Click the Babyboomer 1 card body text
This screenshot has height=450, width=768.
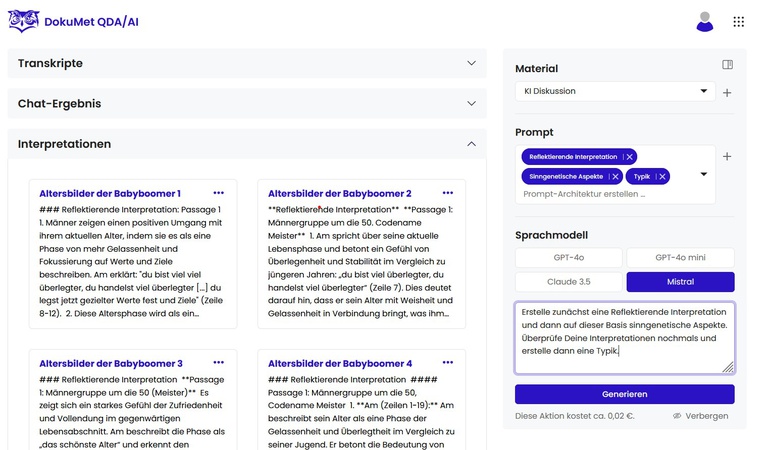pyautogui.click(x=131, y=261)
